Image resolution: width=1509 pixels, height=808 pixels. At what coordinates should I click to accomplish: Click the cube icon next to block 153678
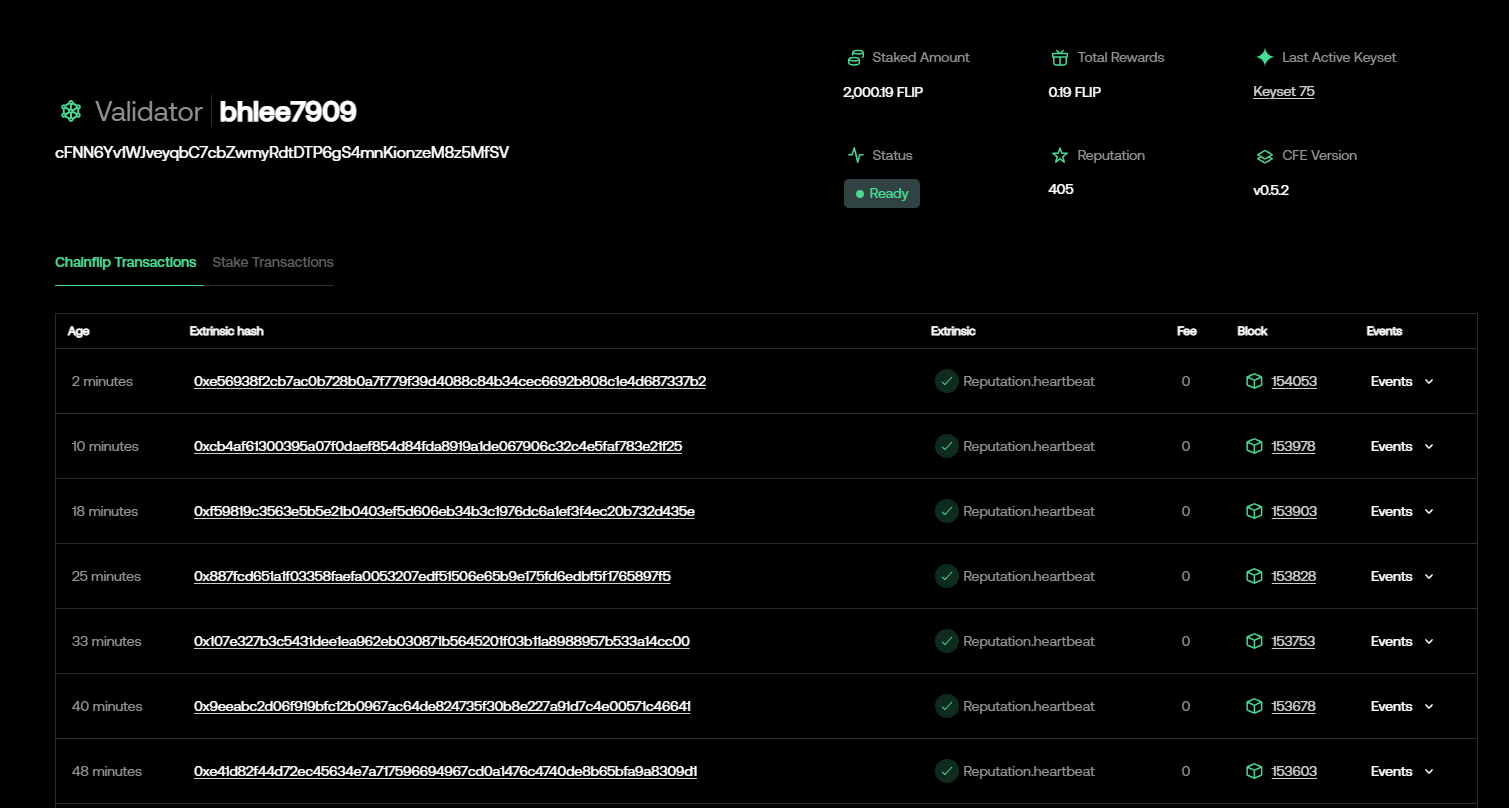[1254, 706]
